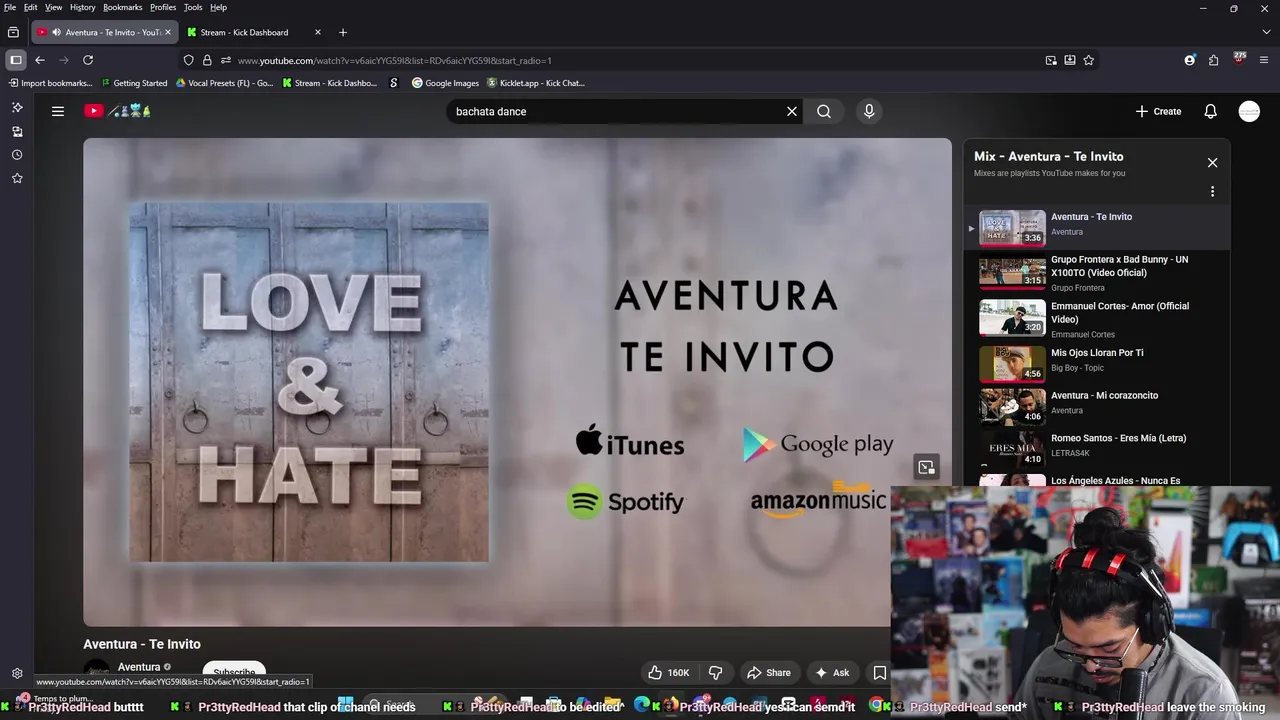Open synced tabs sidebar icon

(x=17, y=131)
